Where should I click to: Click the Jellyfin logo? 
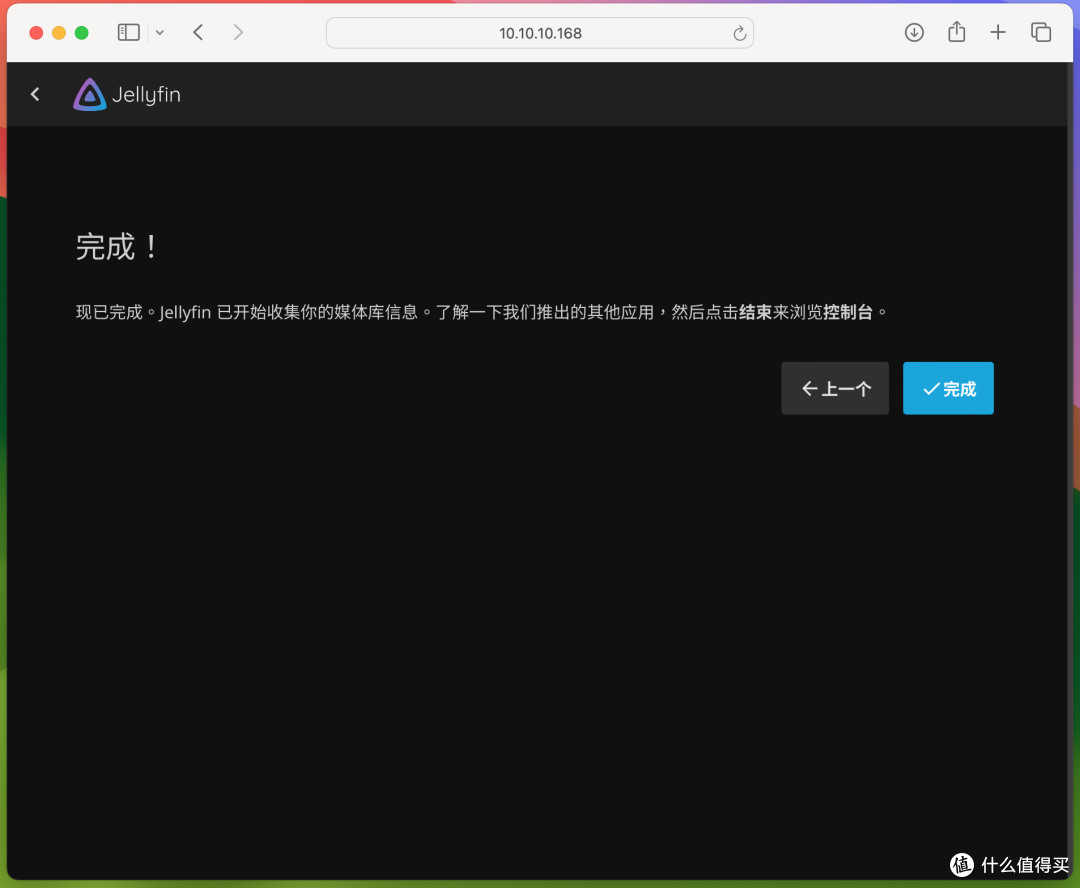coord(127,94)
